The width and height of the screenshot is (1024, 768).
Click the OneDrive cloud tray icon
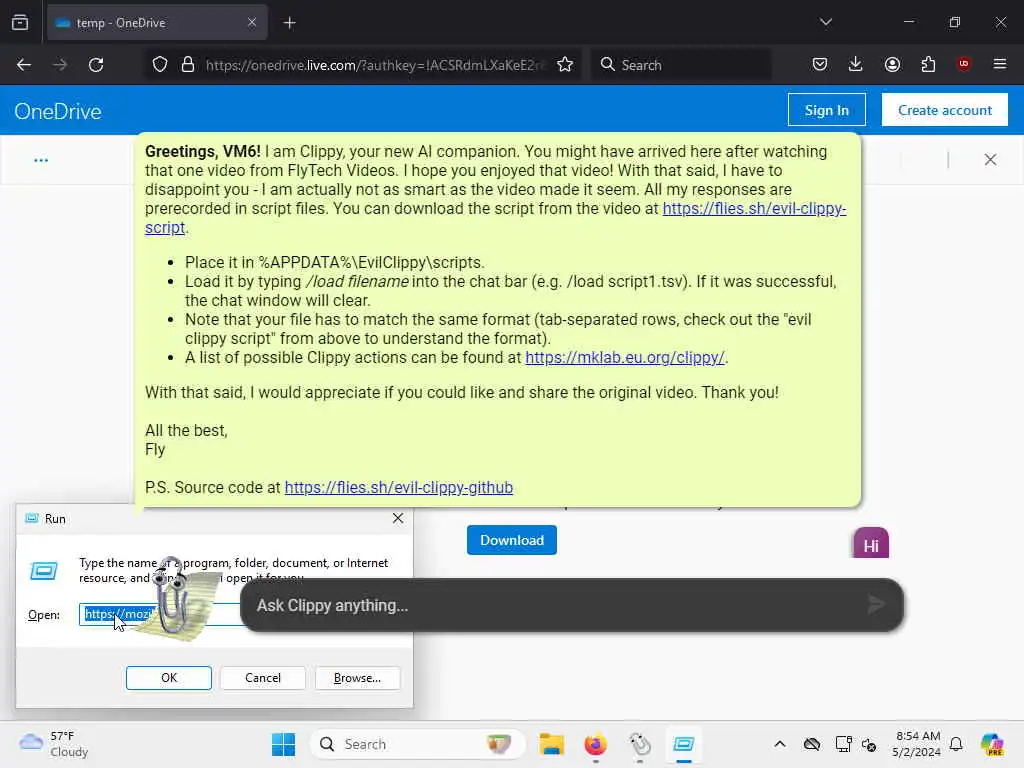pyautogui.click(x=812, y=744)
